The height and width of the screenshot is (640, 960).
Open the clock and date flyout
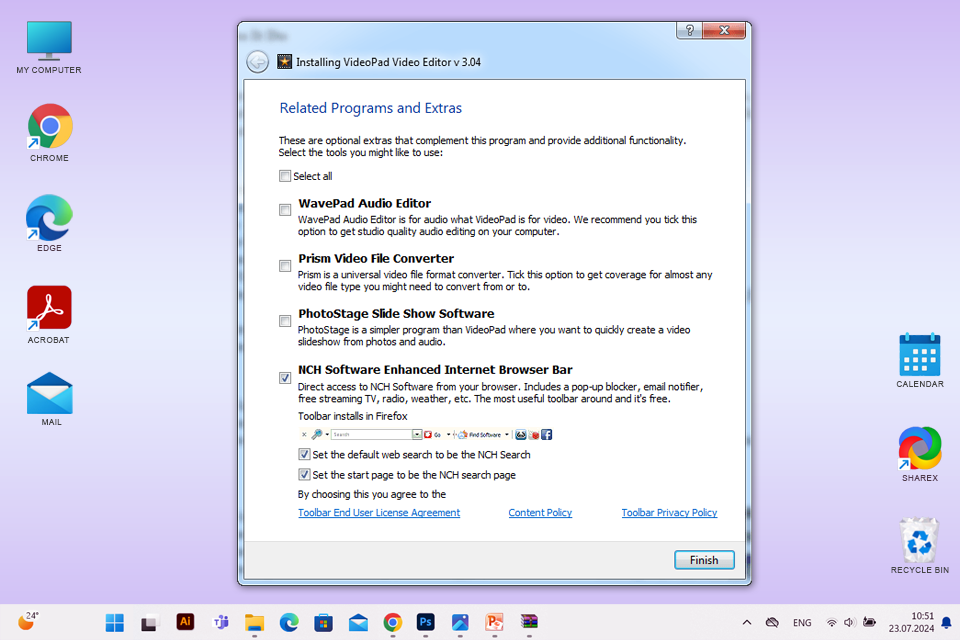[x=911, y=622]
